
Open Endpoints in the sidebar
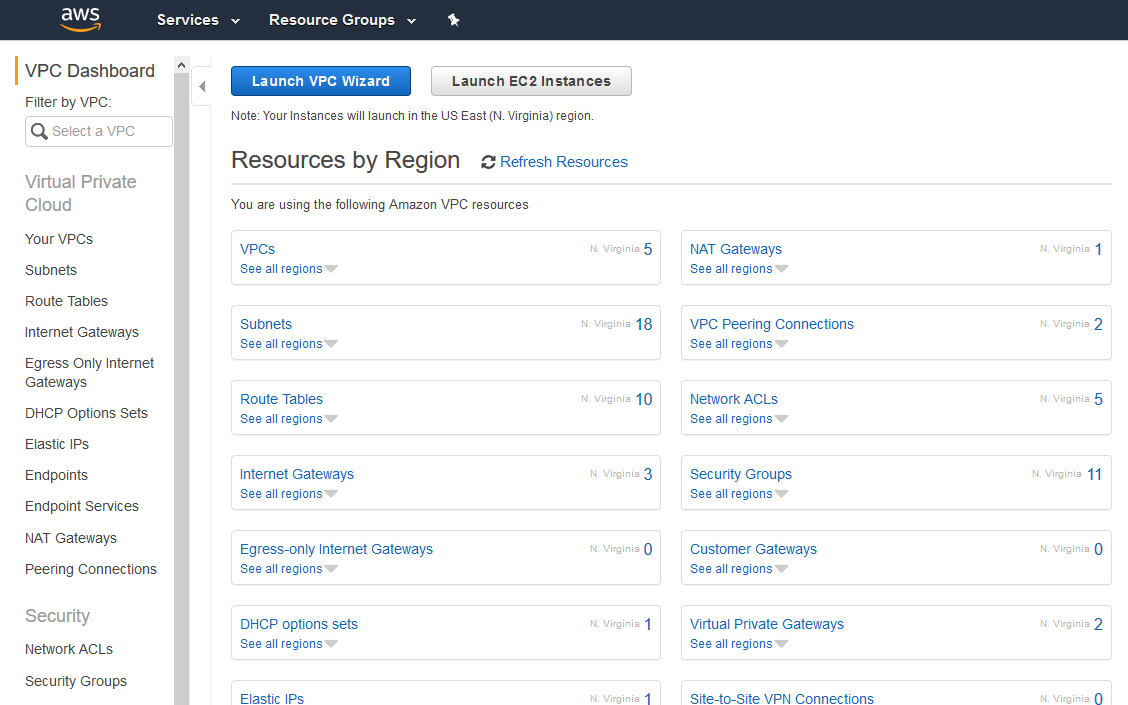pyautogui.click(x=56, y=476)
